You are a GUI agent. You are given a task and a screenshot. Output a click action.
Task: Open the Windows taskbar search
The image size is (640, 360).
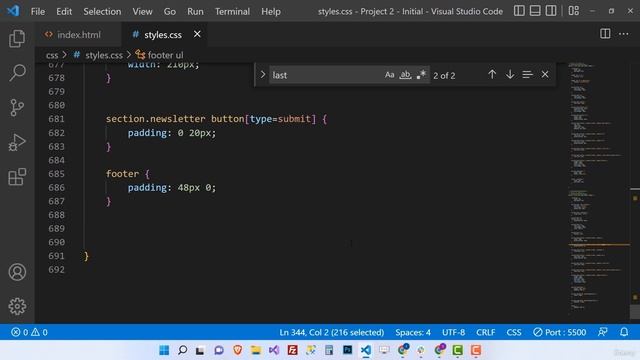coord(182,350)
